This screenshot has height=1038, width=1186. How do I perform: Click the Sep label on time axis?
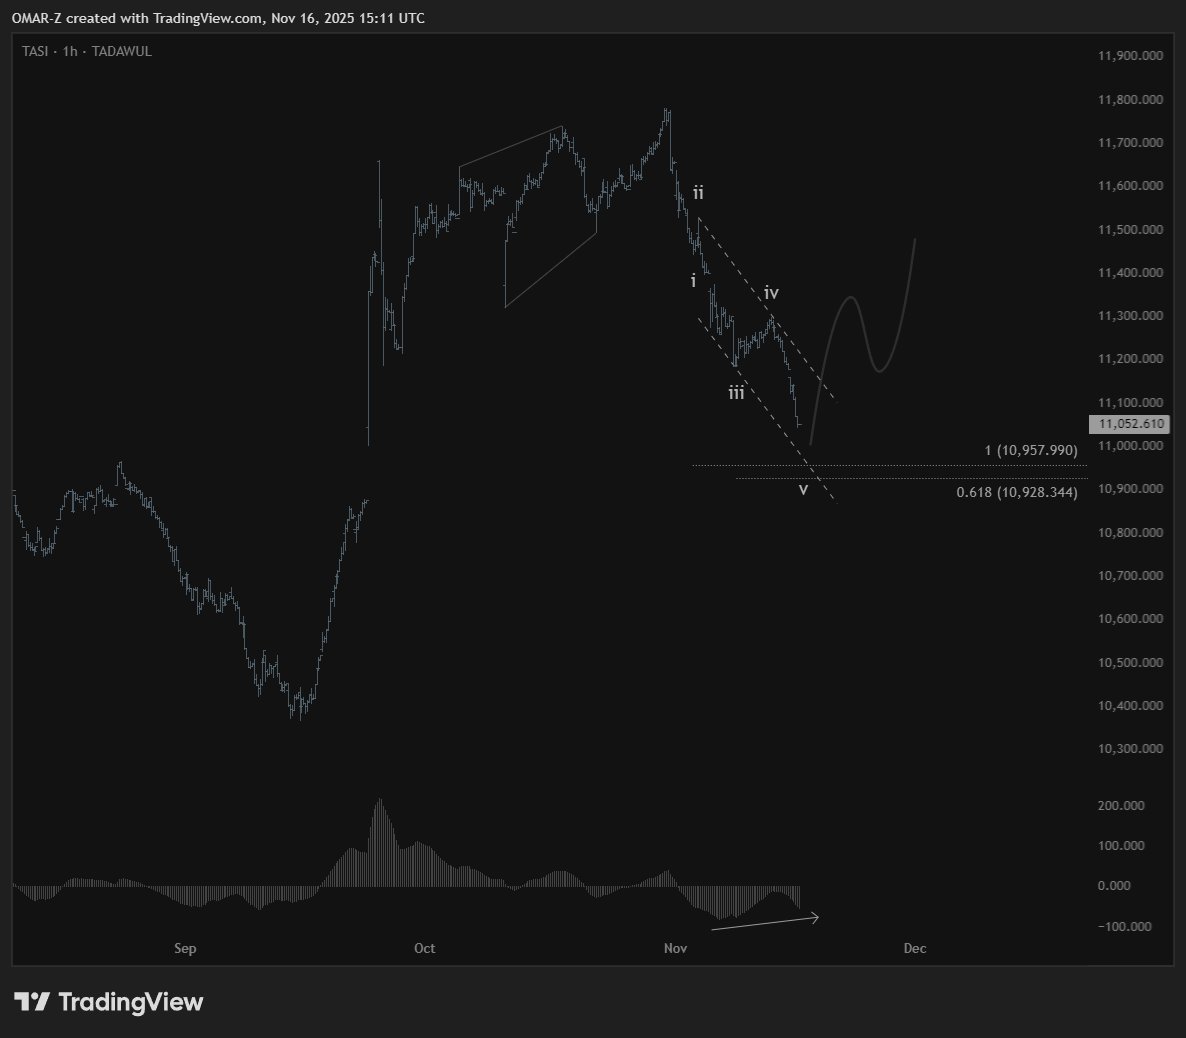pos(185,948)
